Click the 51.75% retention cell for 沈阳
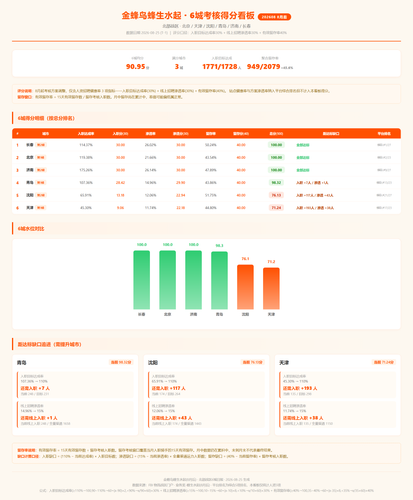The height and width of the screenshot is (500, 413). point(211,195)
